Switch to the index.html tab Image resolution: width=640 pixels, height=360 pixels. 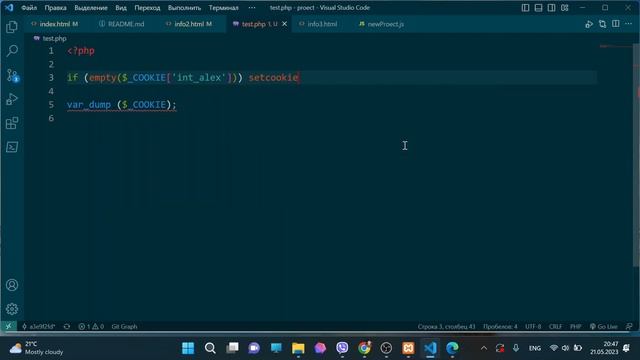[54, 24]
